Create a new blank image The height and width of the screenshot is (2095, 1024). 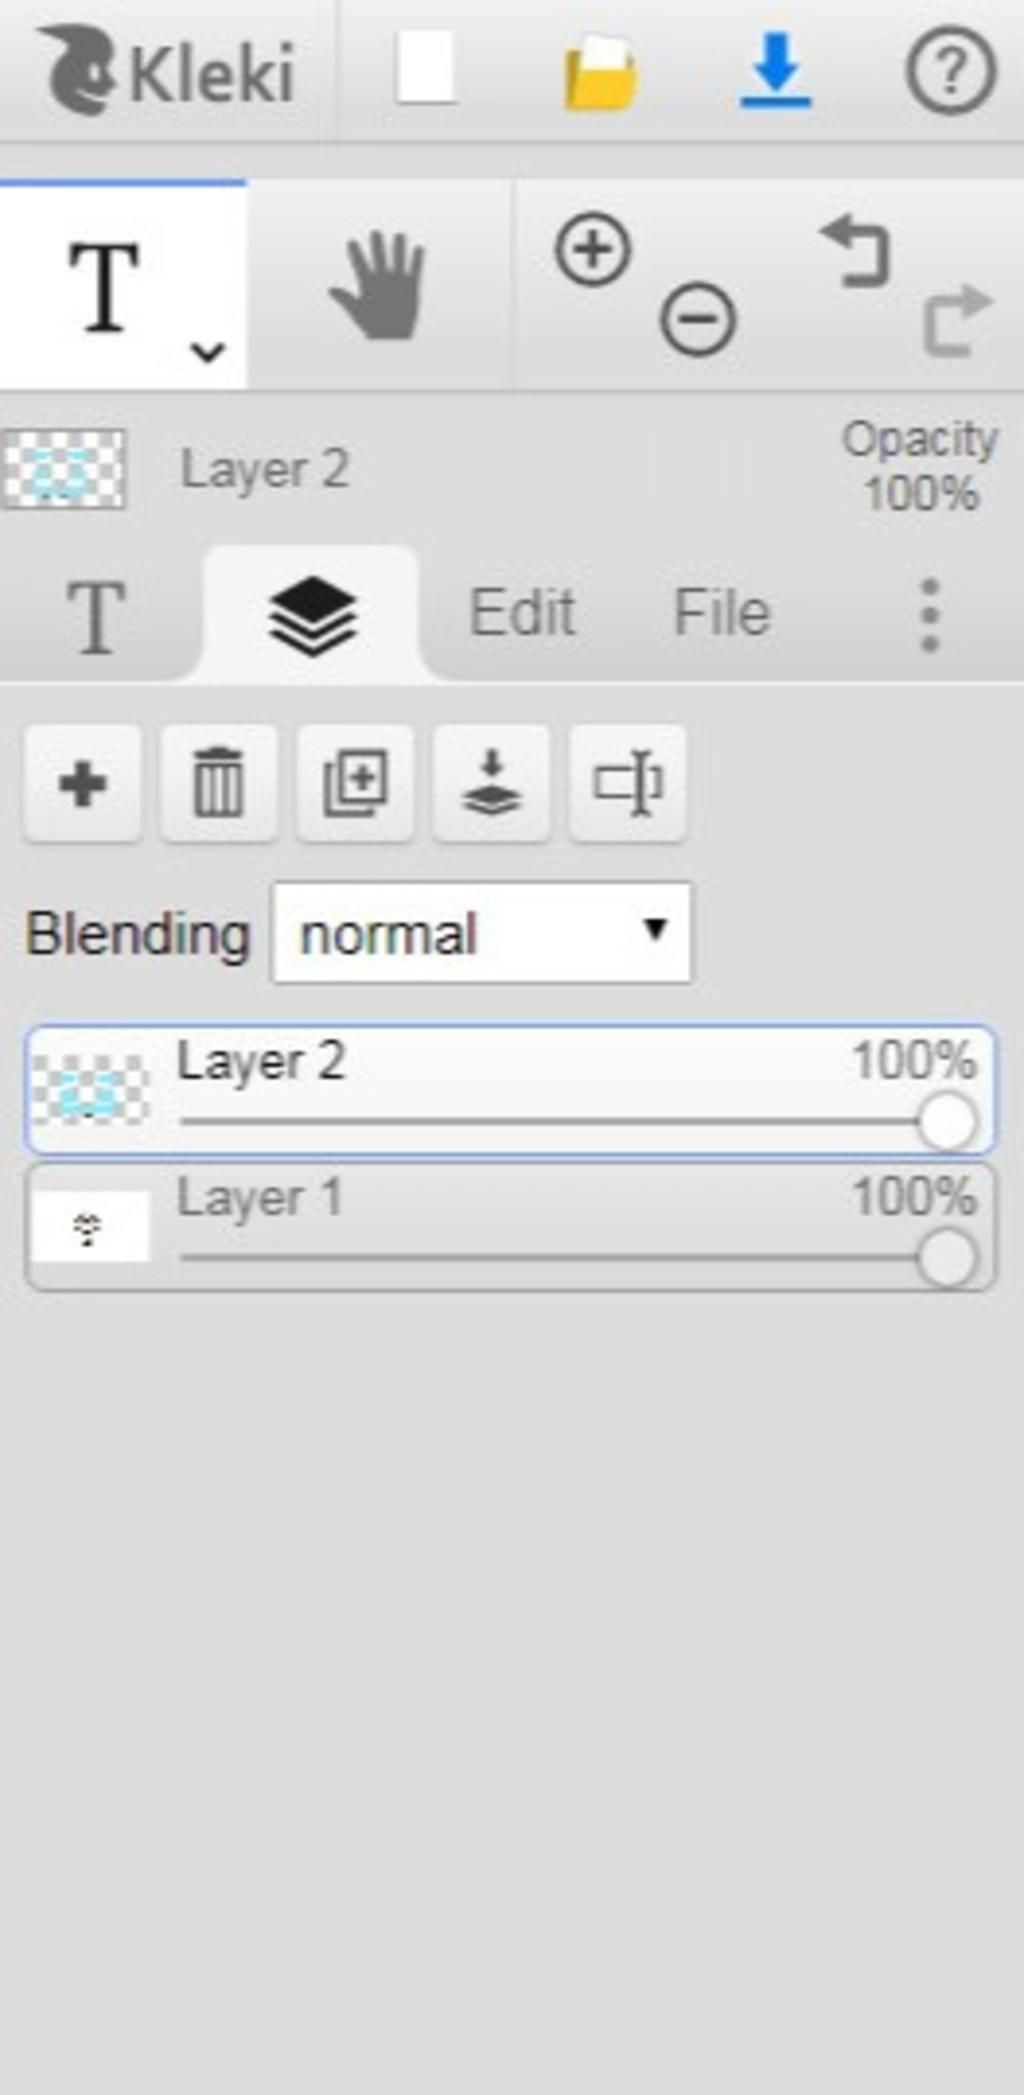[x=426, y=68]
